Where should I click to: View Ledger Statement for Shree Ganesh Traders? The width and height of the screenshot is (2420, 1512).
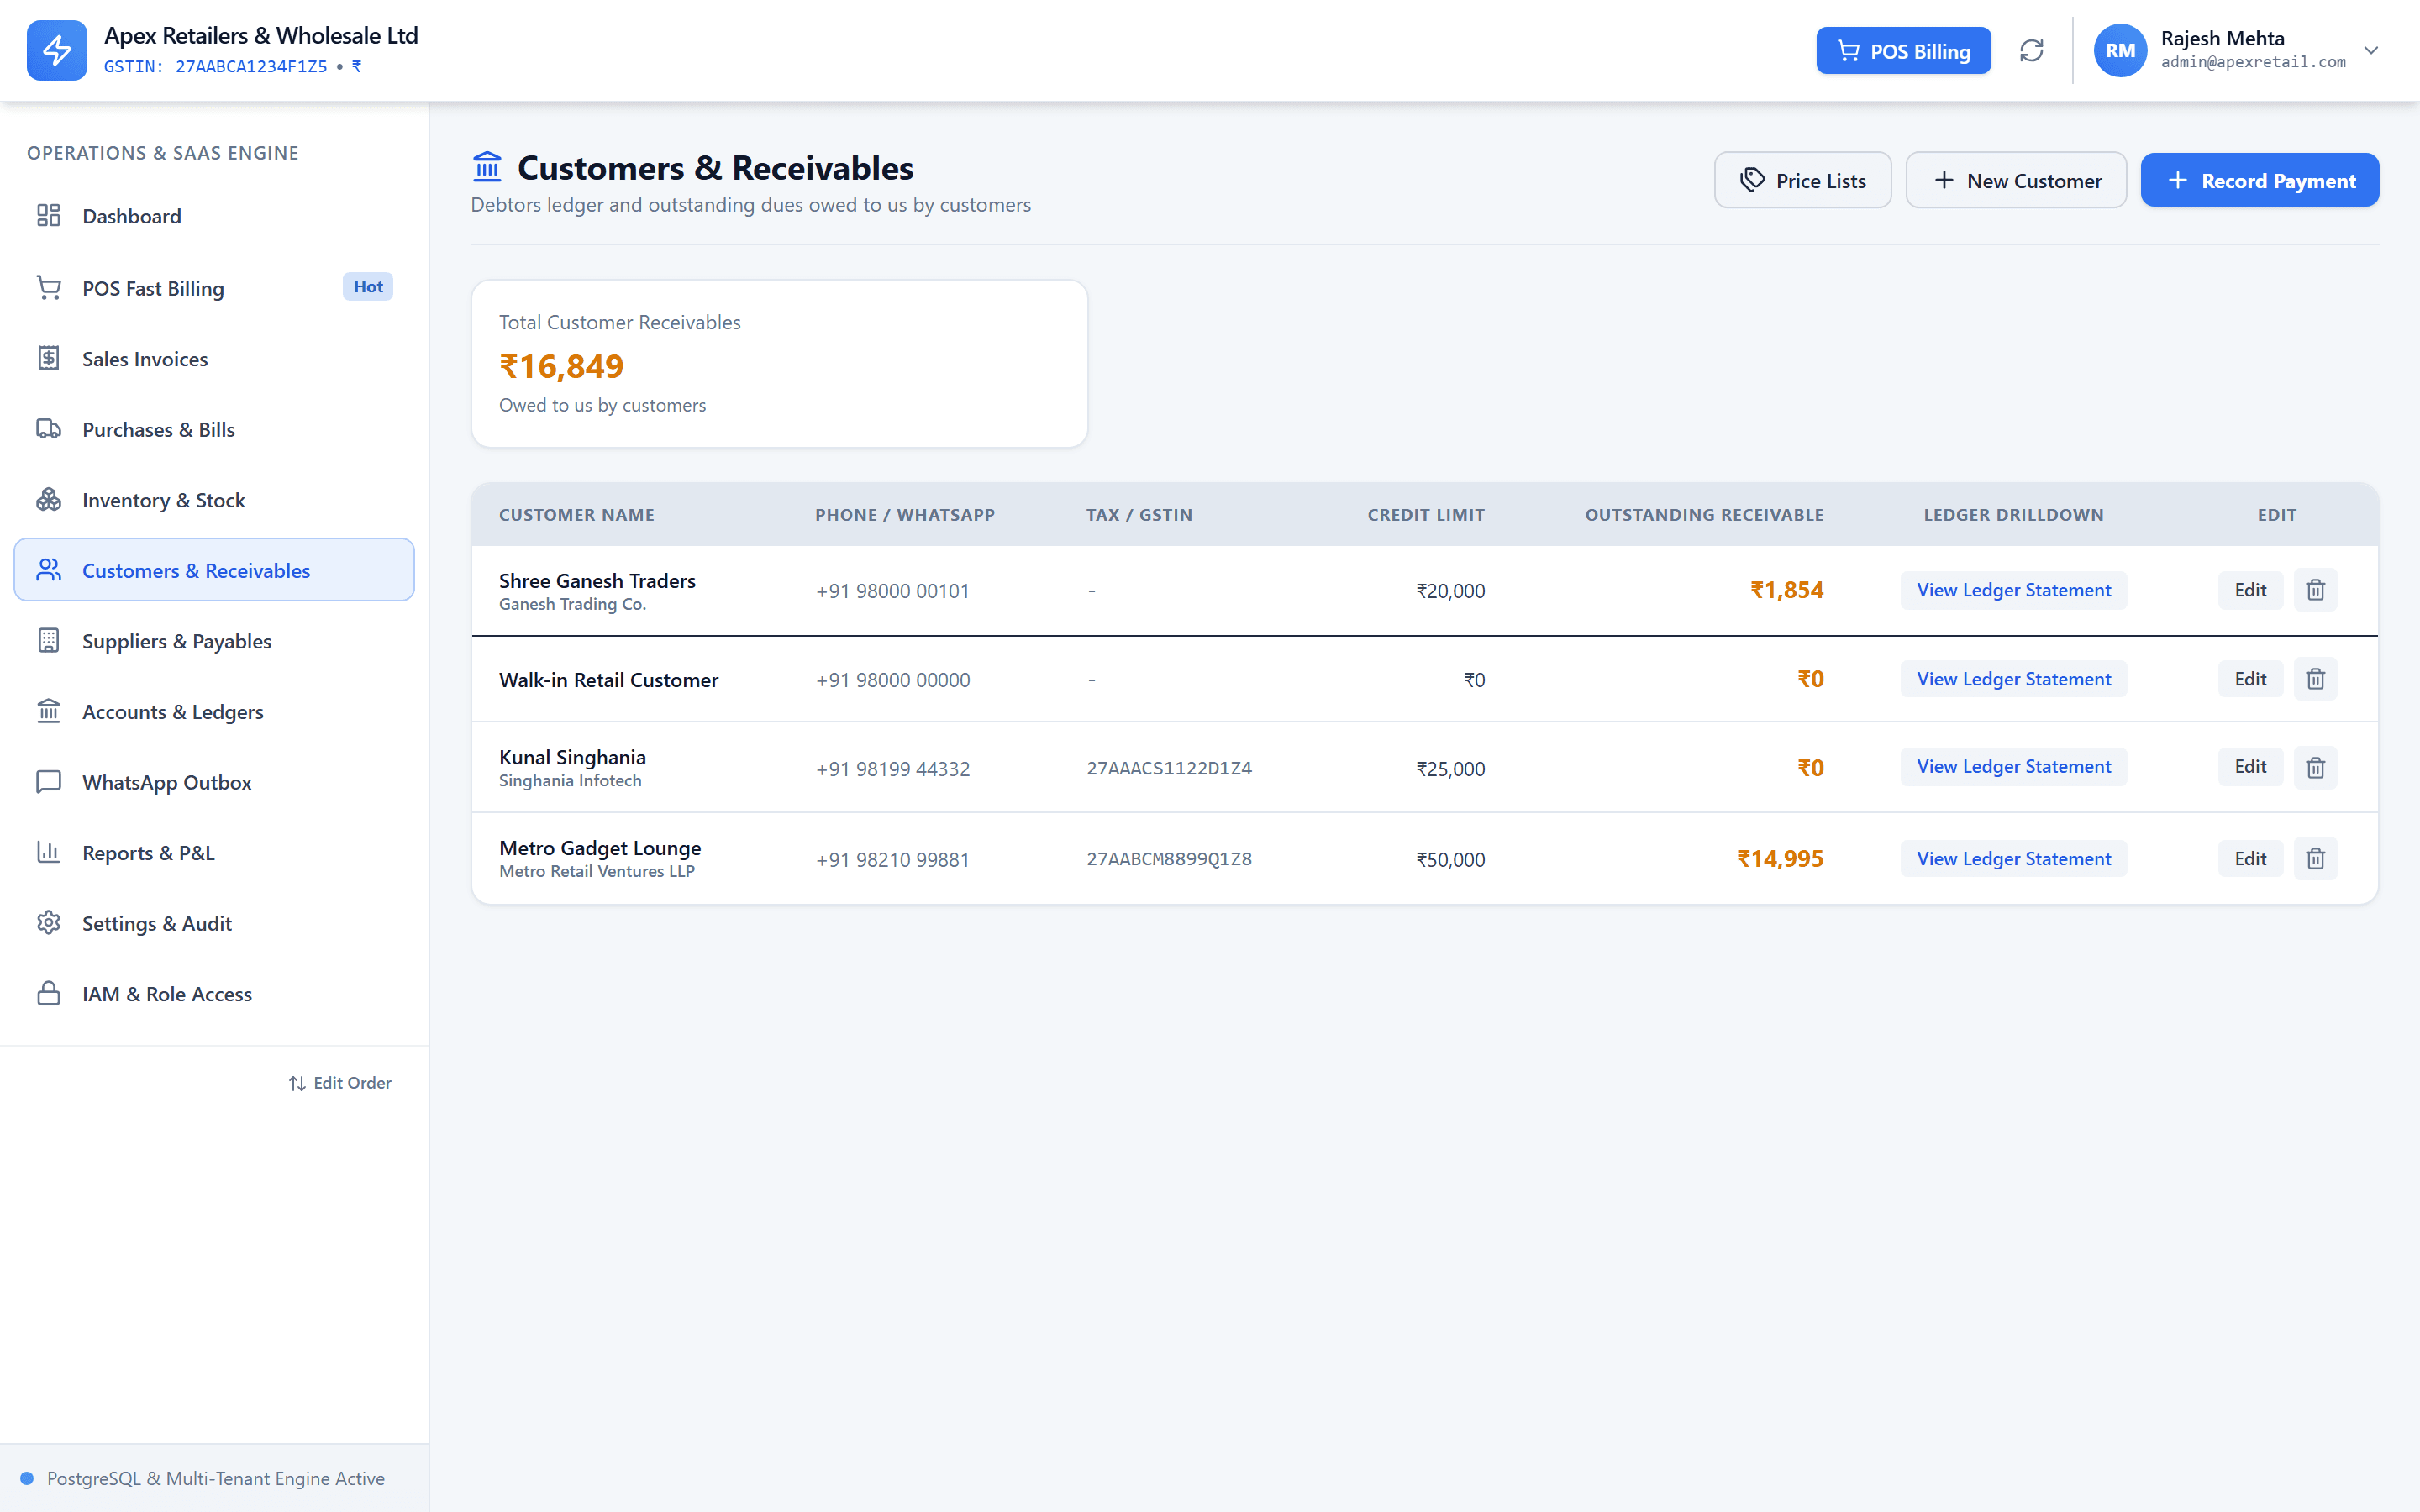(2013, 590)
